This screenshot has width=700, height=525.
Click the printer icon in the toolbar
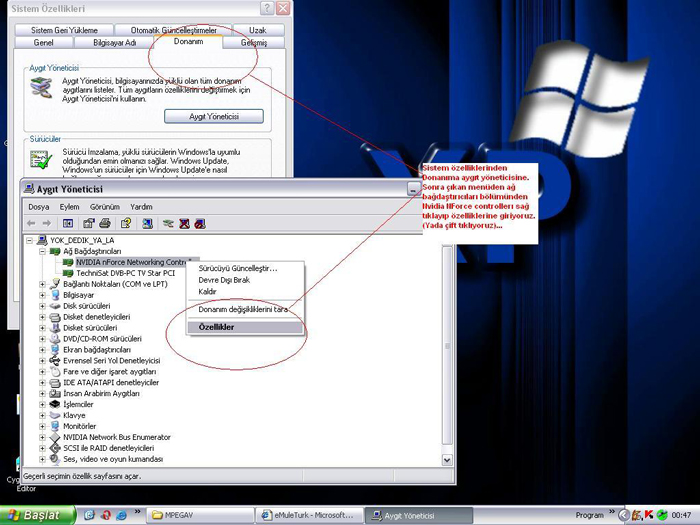click(105, 223)
